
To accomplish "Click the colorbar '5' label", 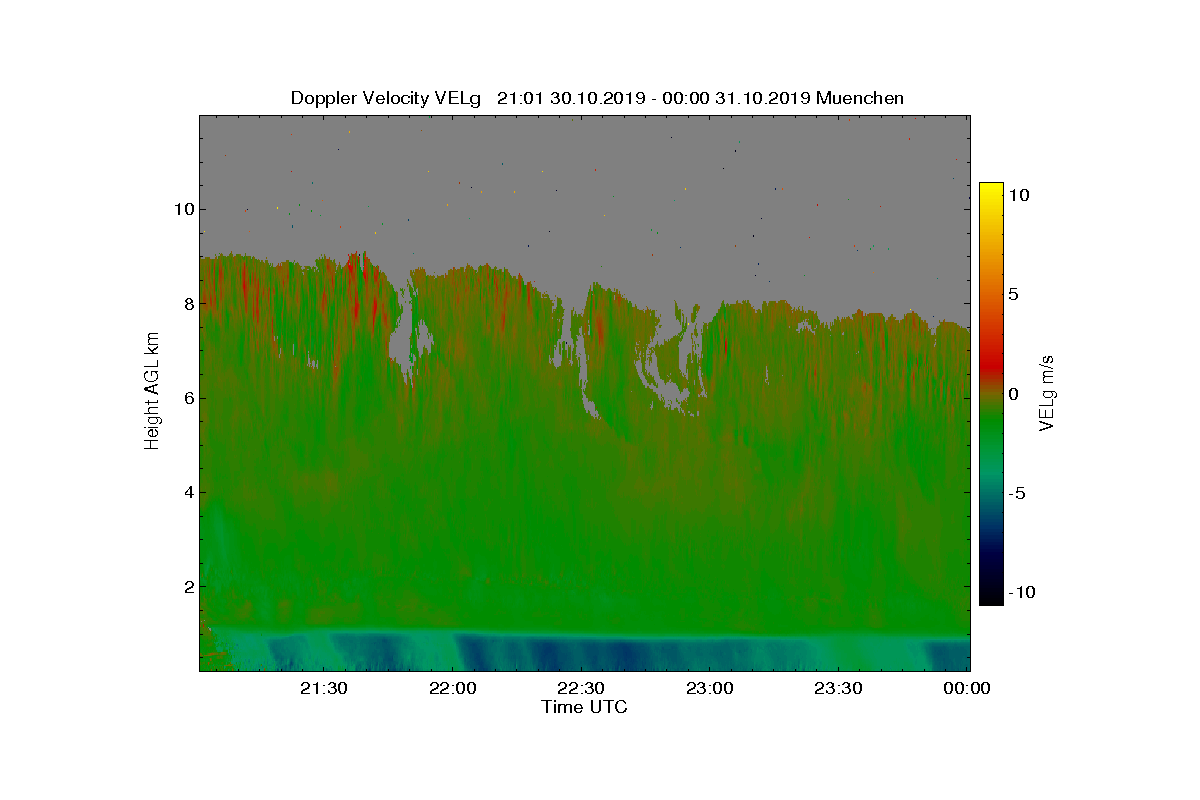I will point(1013,295).
